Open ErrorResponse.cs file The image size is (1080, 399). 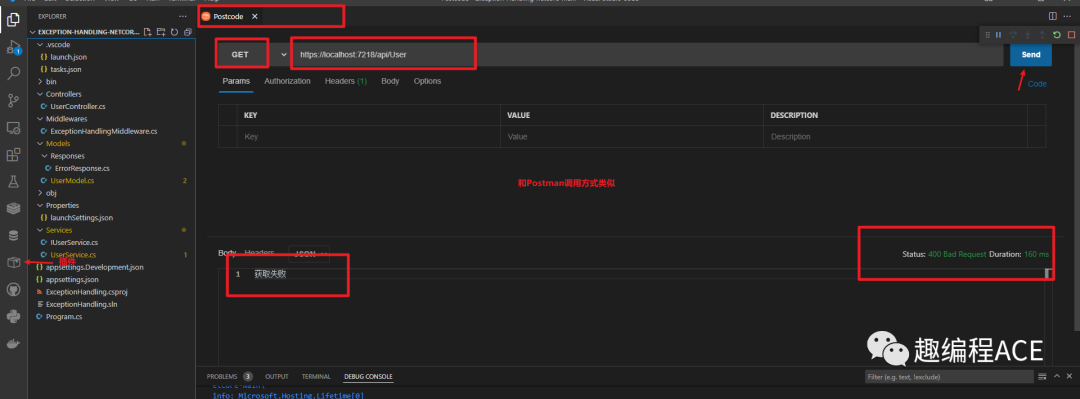[83, 168]
